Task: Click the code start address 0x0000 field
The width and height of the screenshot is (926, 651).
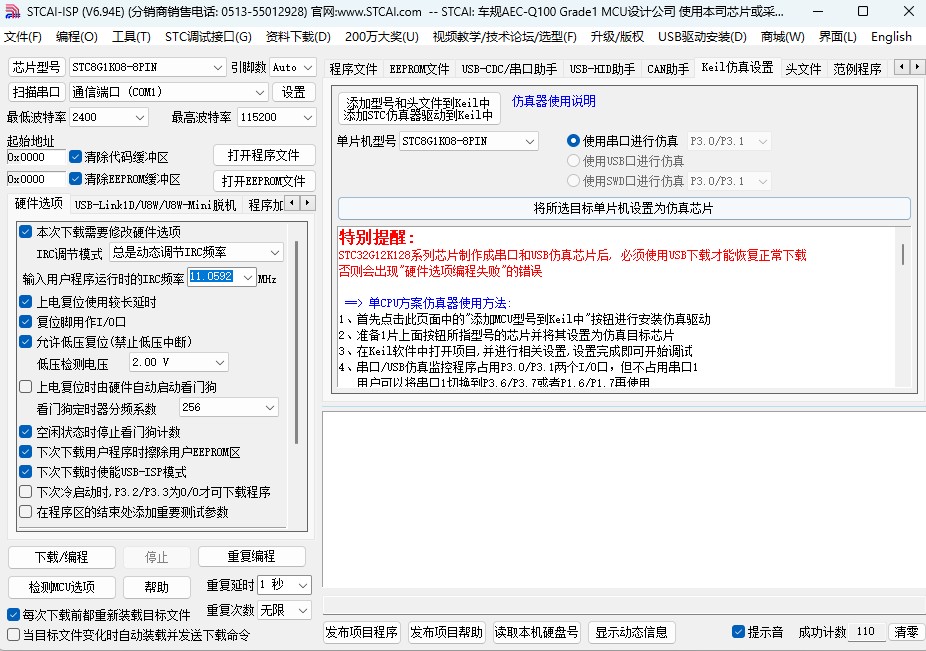Action: tap(35, 157)
